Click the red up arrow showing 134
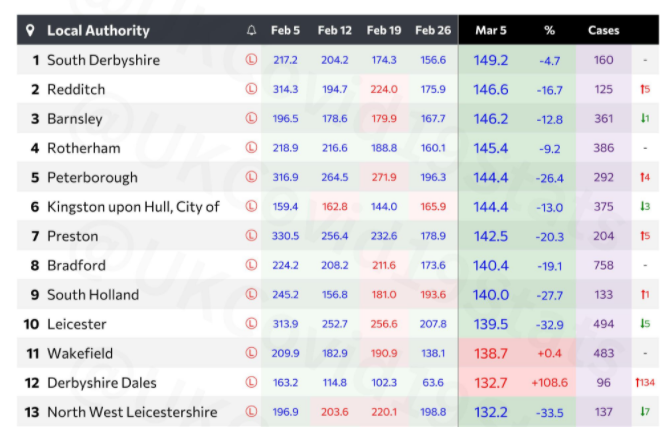 tap(644, 383)
